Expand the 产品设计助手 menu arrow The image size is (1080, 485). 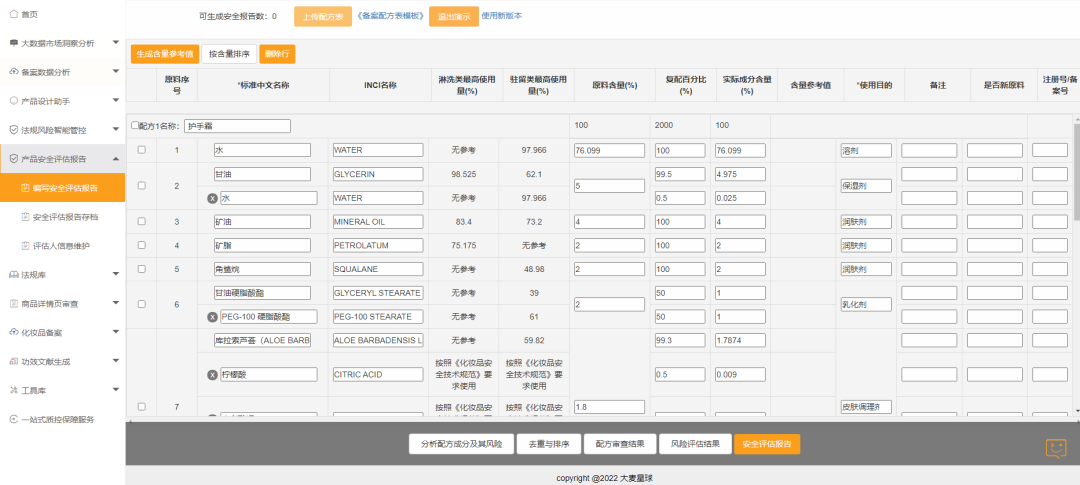(x=116, y=101)
